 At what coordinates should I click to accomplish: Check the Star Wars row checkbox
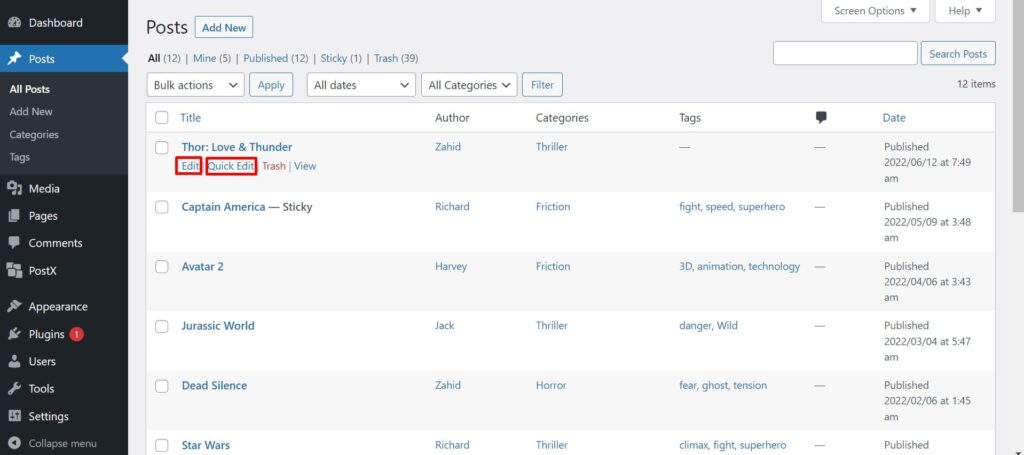tap(161, 446)
